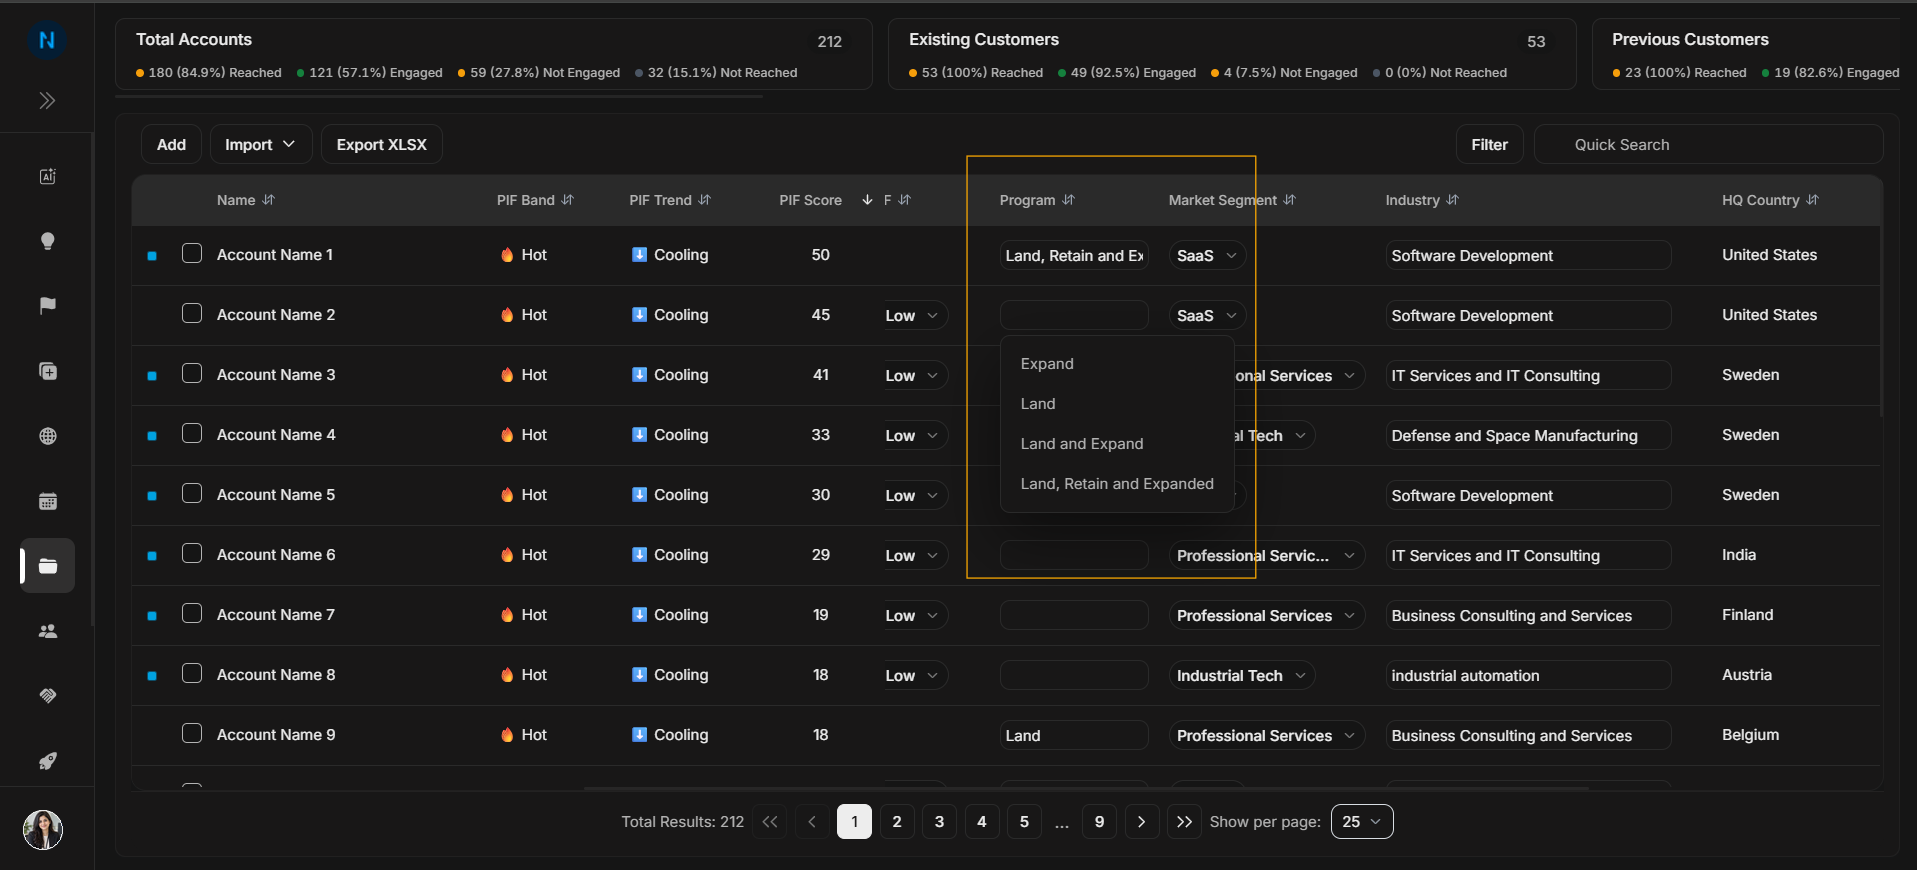Go to page 2 of results
The height and width of the screenshot is (870, 1917).
(x=897, y=822)
